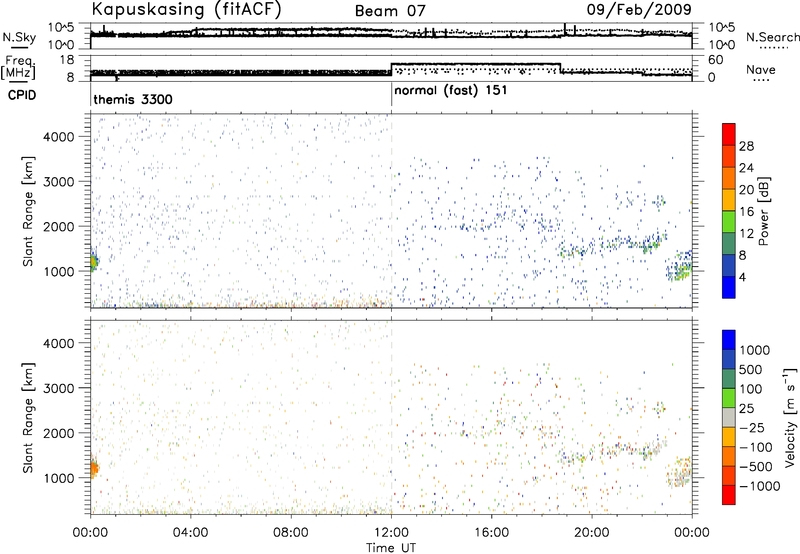Click the Kapuskasing (fitACF) plot title
This screenshot has height=554, width=800.
186,9
